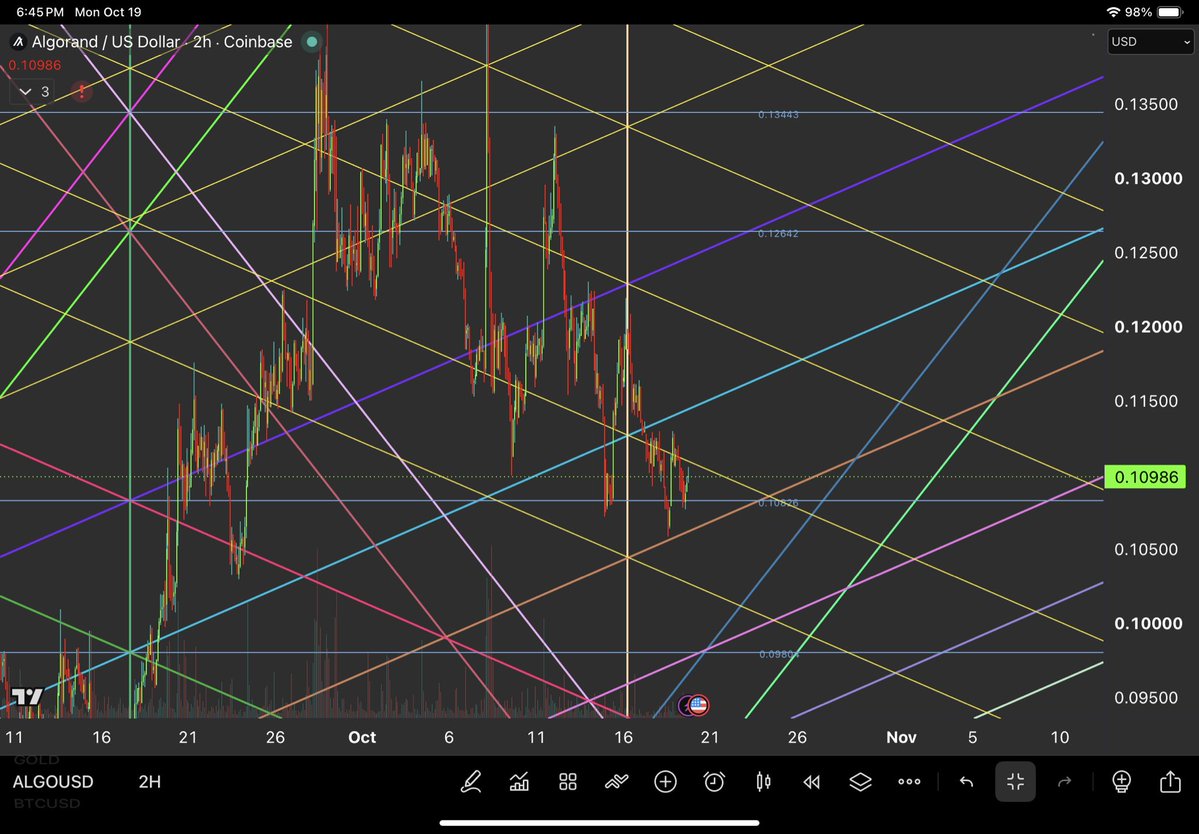Tap the 6:45 PM clock
Screen dimensions: 1199x834
pos(40,12)
